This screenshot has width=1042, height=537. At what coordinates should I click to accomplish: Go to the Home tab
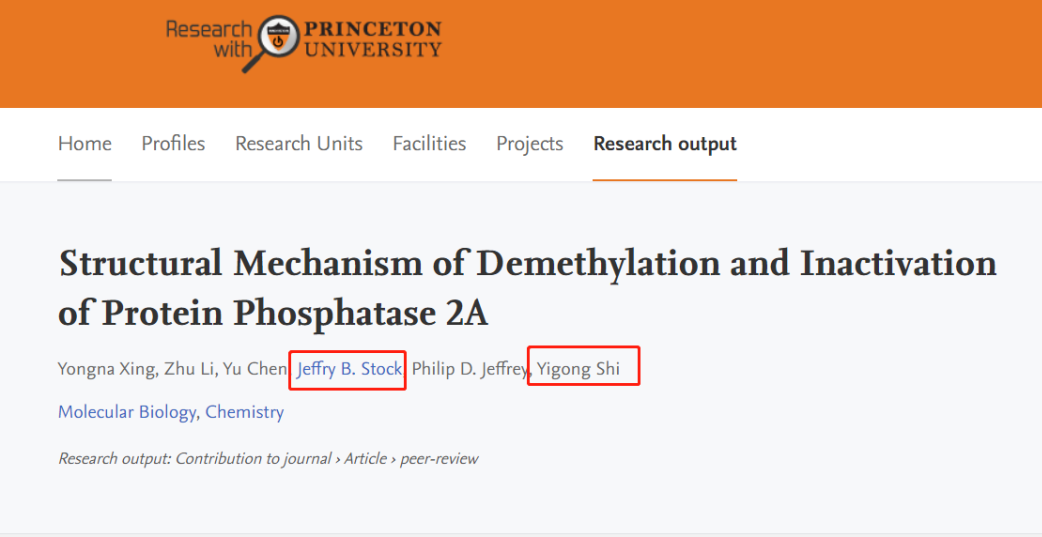[85, 144]
